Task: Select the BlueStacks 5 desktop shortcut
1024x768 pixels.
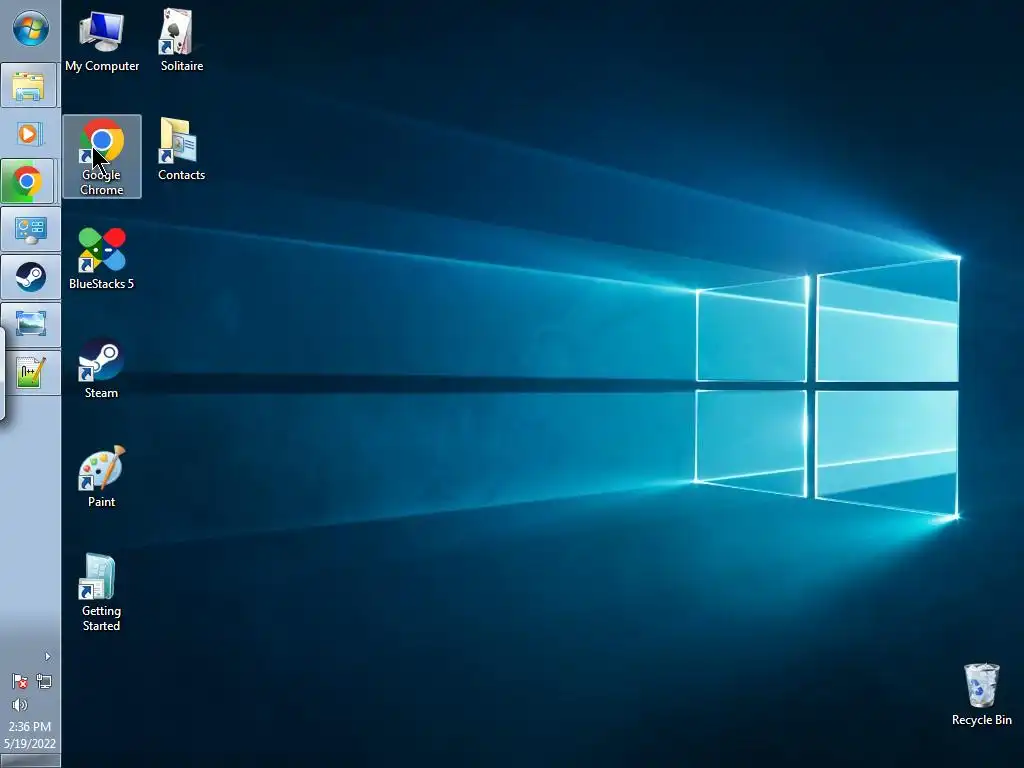Action: pos(102,259)
